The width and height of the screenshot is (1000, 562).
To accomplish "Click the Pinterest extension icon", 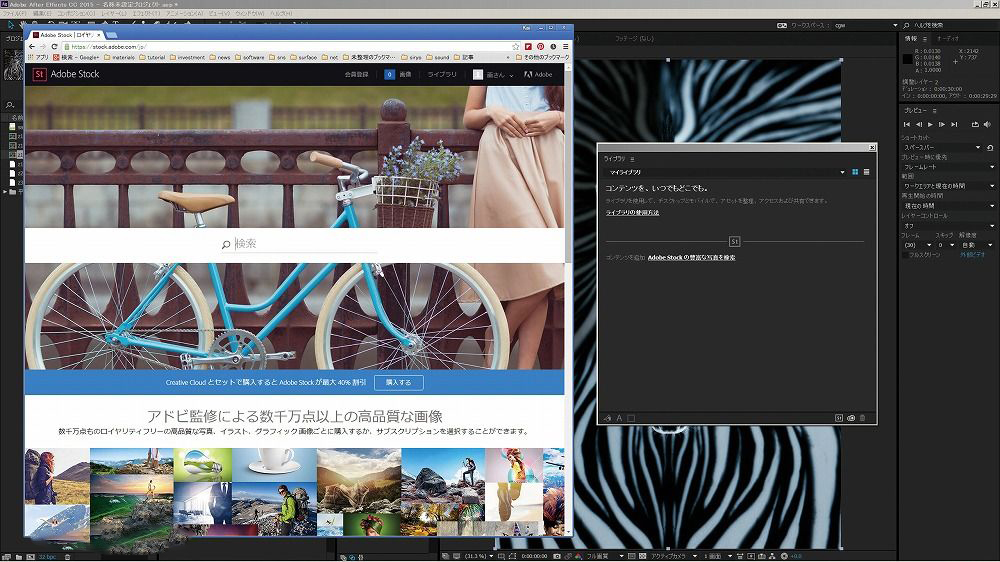I will click(541, 47).
